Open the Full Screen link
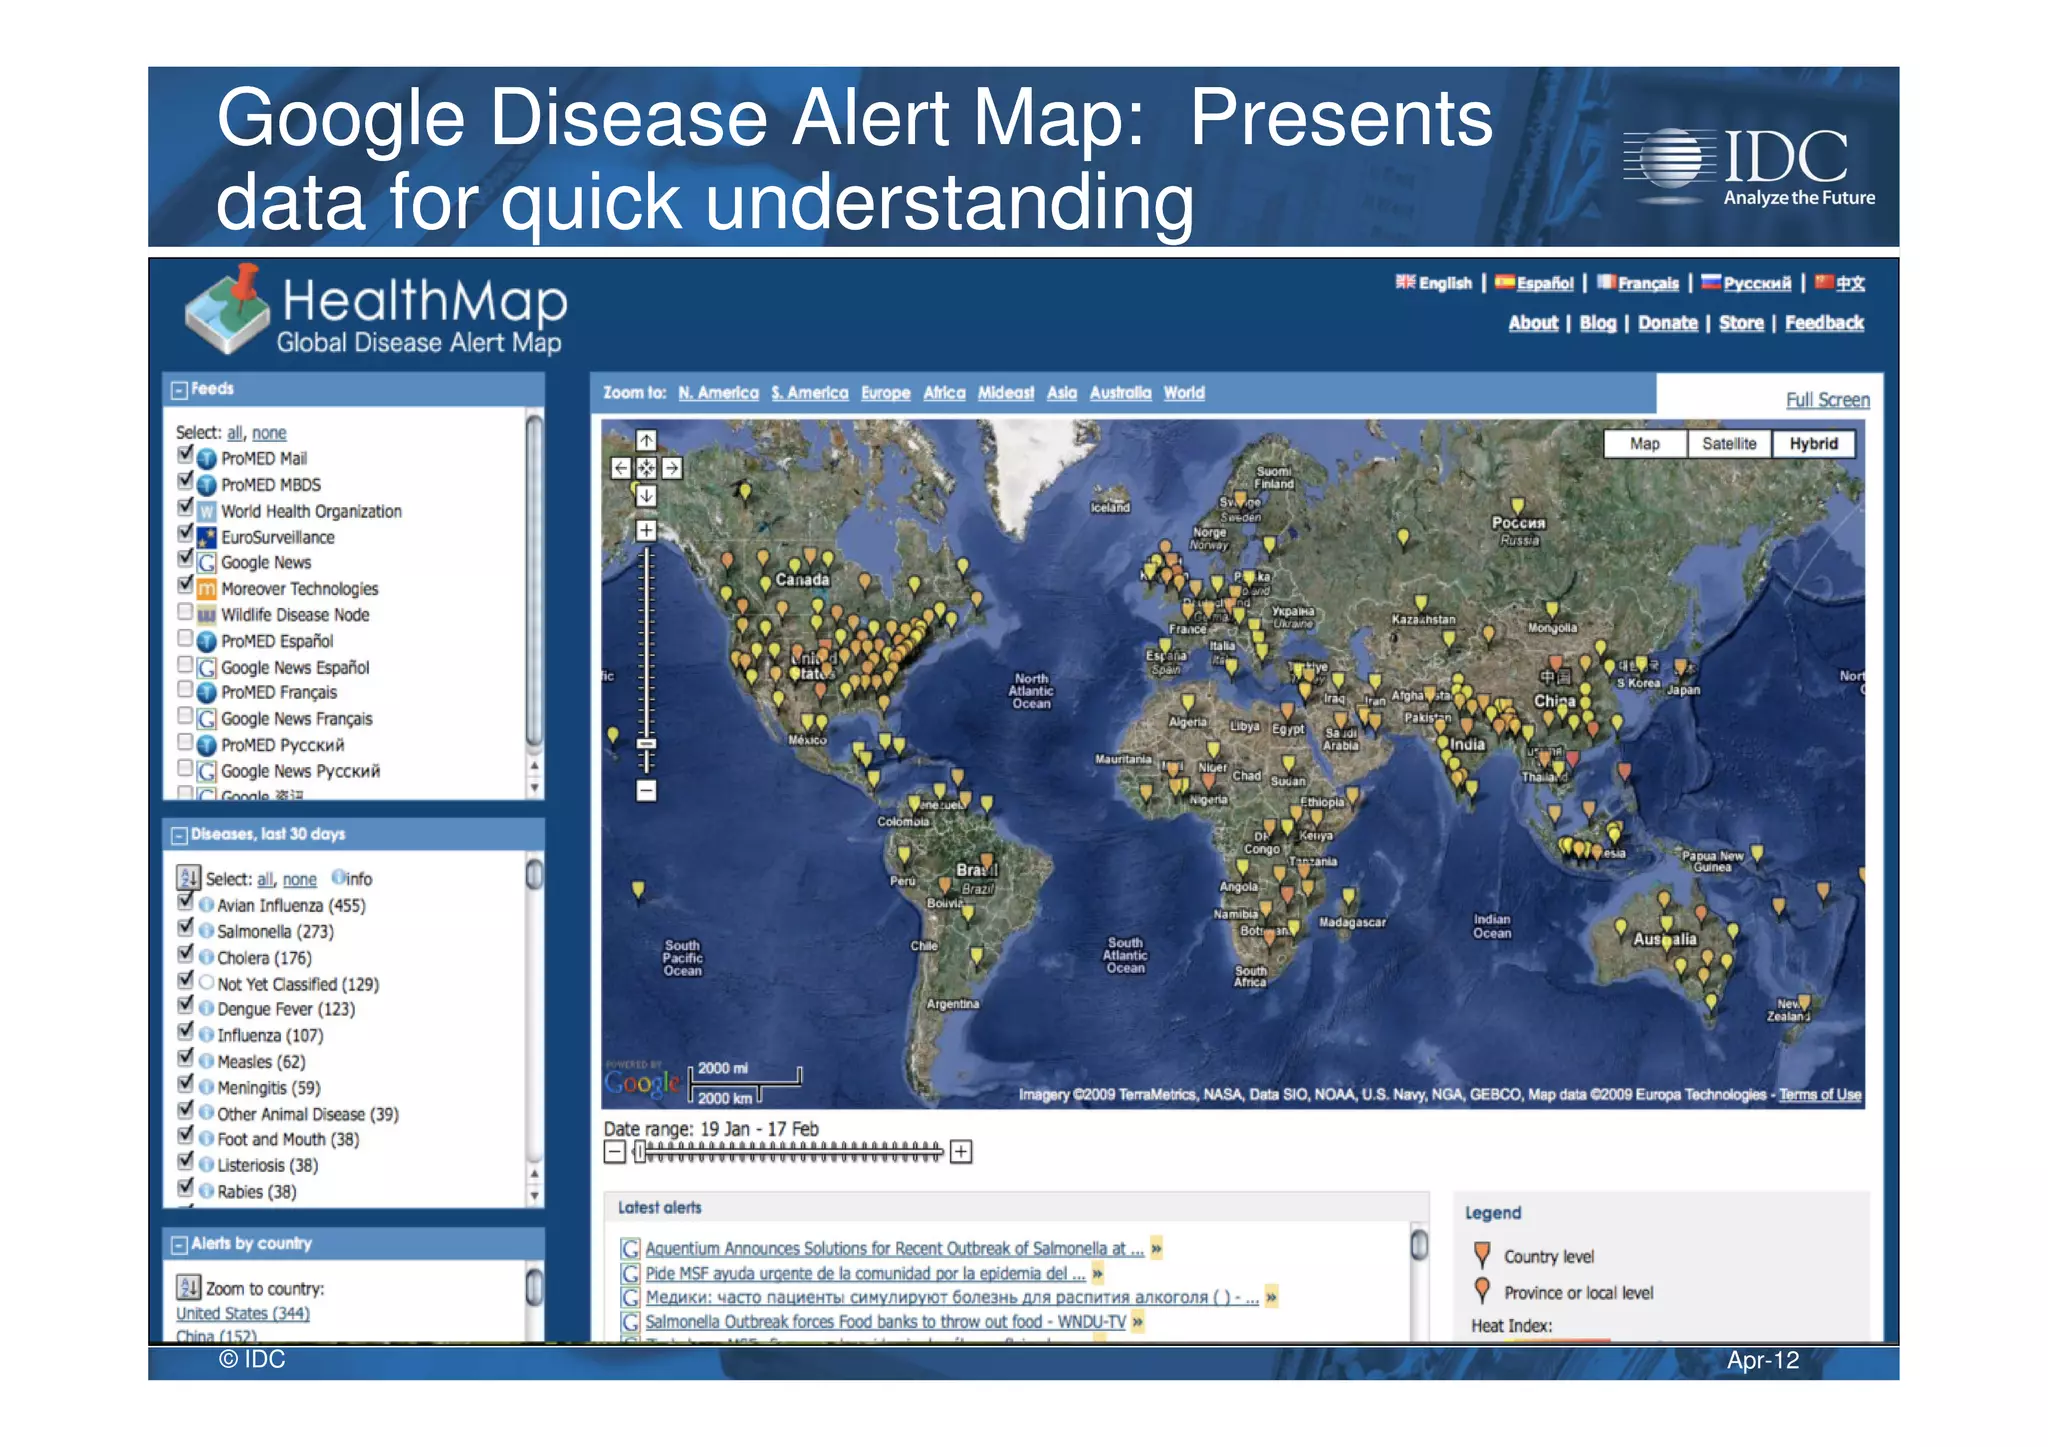This screenshot has height=1447, width=2048. 1828,400
